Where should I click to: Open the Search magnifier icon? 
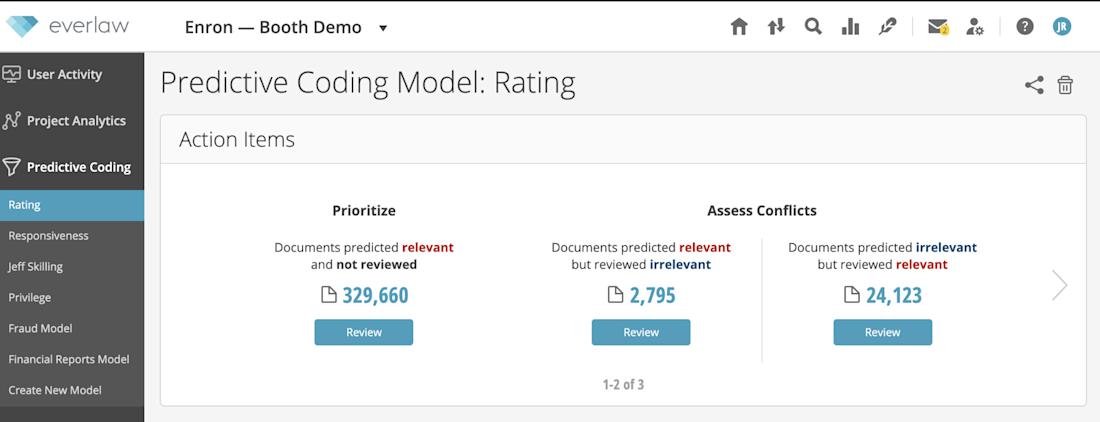click(813, 27)
